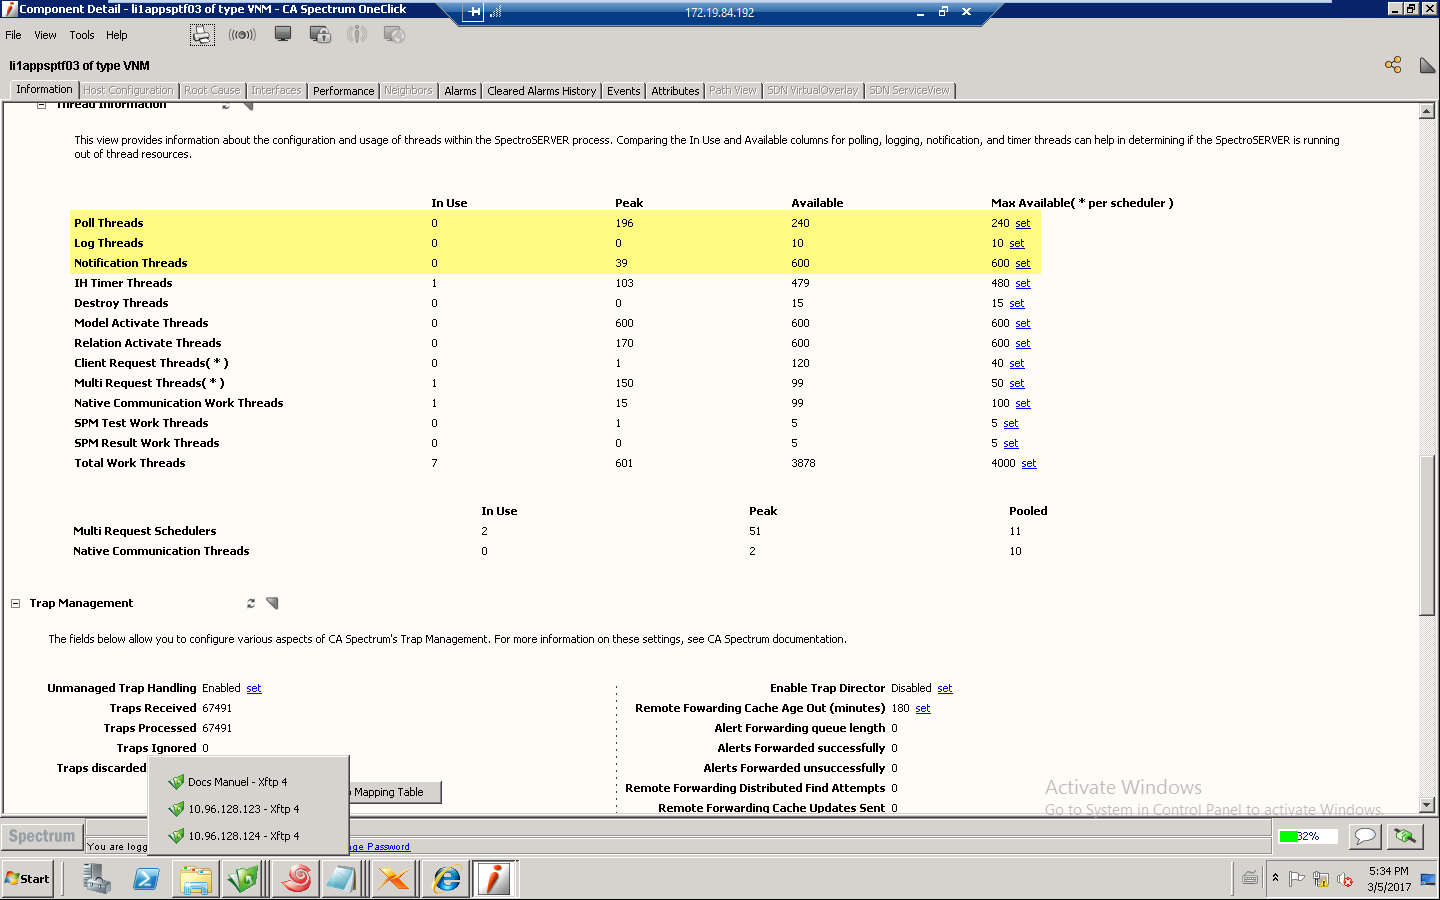Click the grayed monitor with globe toolbar icon
This screenshot has height=900, width=1440.
click(394, 35)
